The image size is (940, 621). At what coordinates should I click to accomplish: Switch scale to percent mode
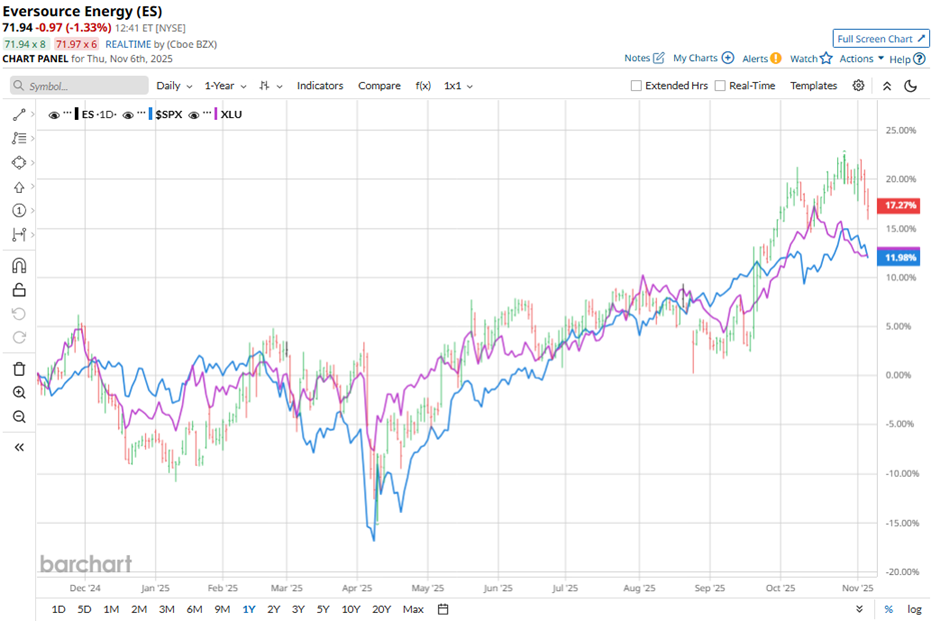coord(888,609)
